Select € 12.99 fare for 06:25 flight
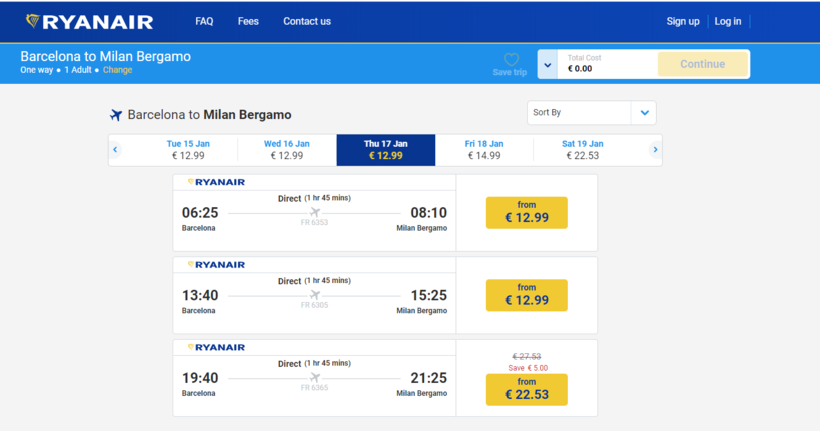Viewport: 820px width, 431px height. click(527, 212)
